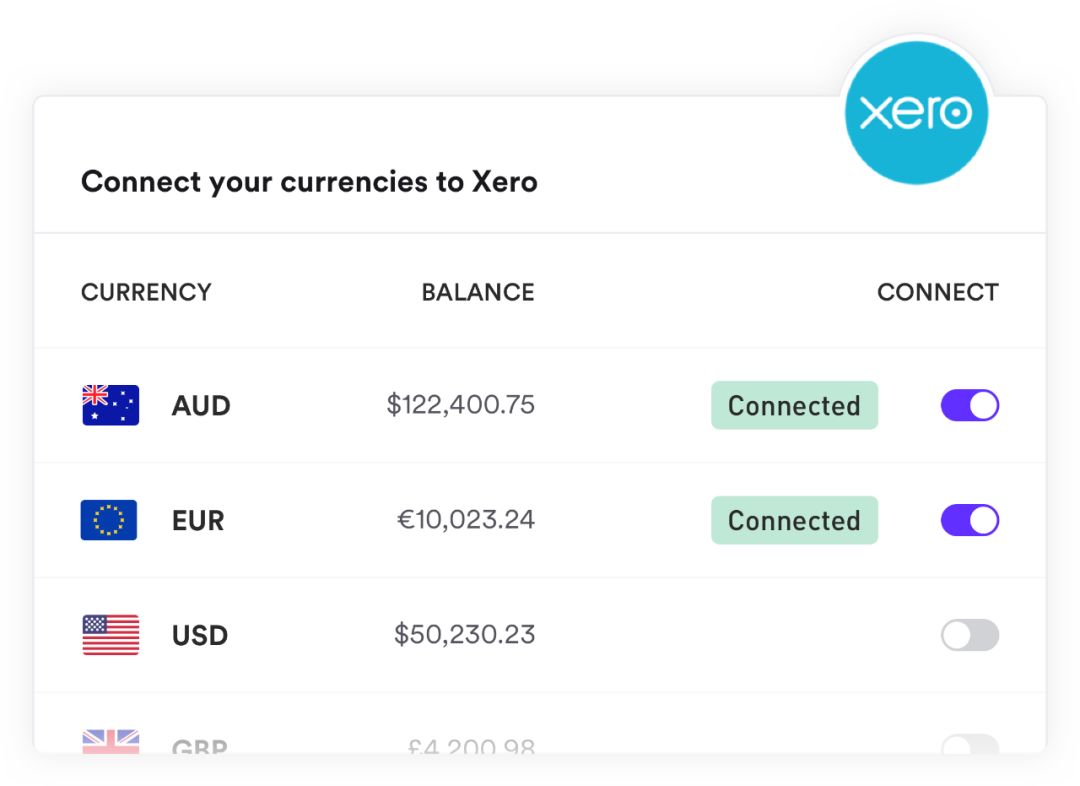This screenshot has height=786, width=1080.
Task: Click the European Union flag icon
Action: (109, 520)
